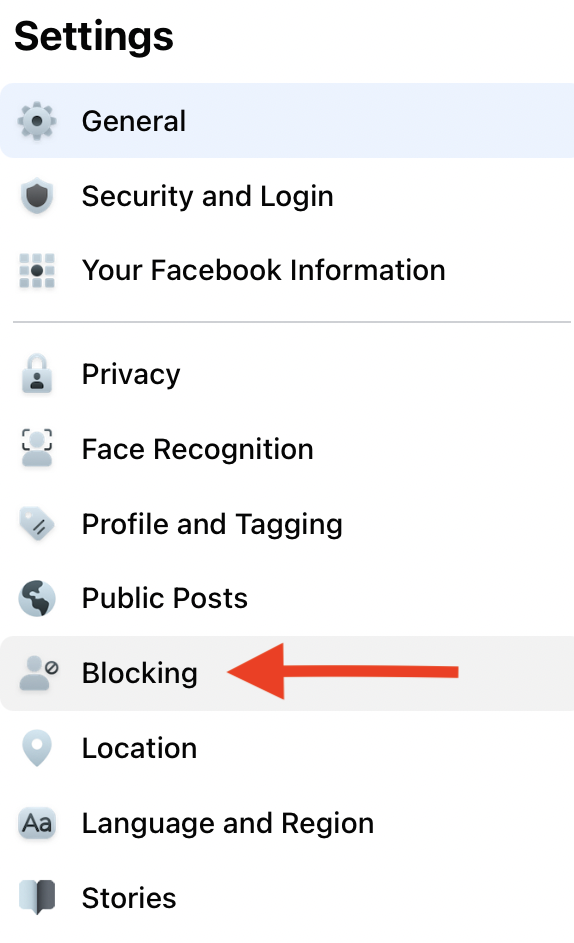Click the Profile and Tagging tag icon
Screen dimensions: 574x943
point(37,523)
